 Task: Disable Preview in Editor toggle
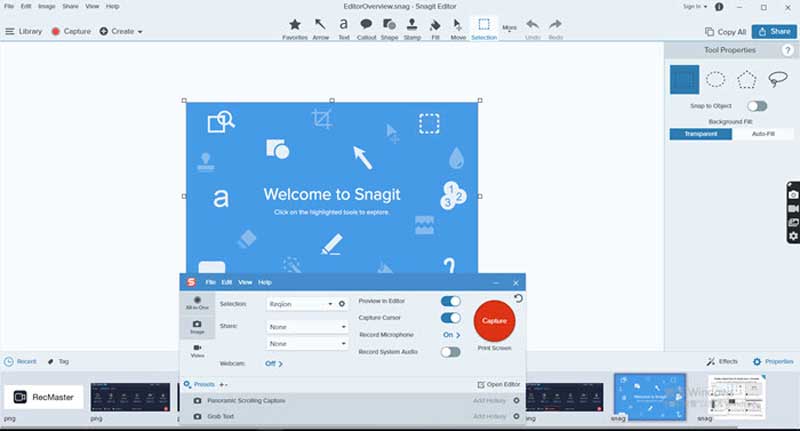tap(450, 301)
